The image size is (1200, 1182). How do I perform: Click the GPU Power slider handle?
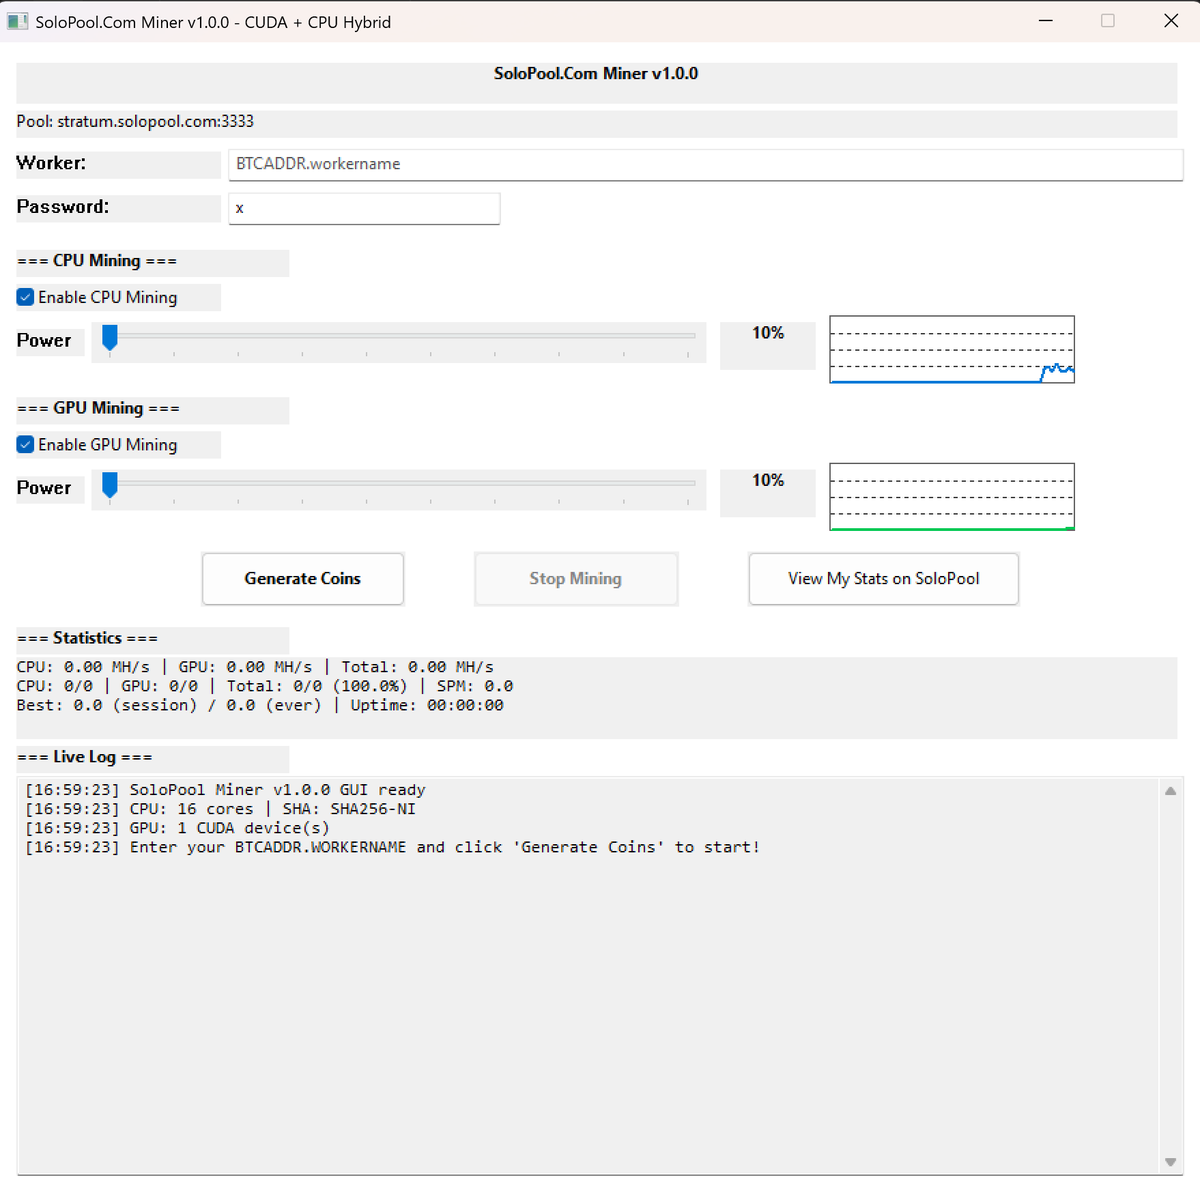110,486
